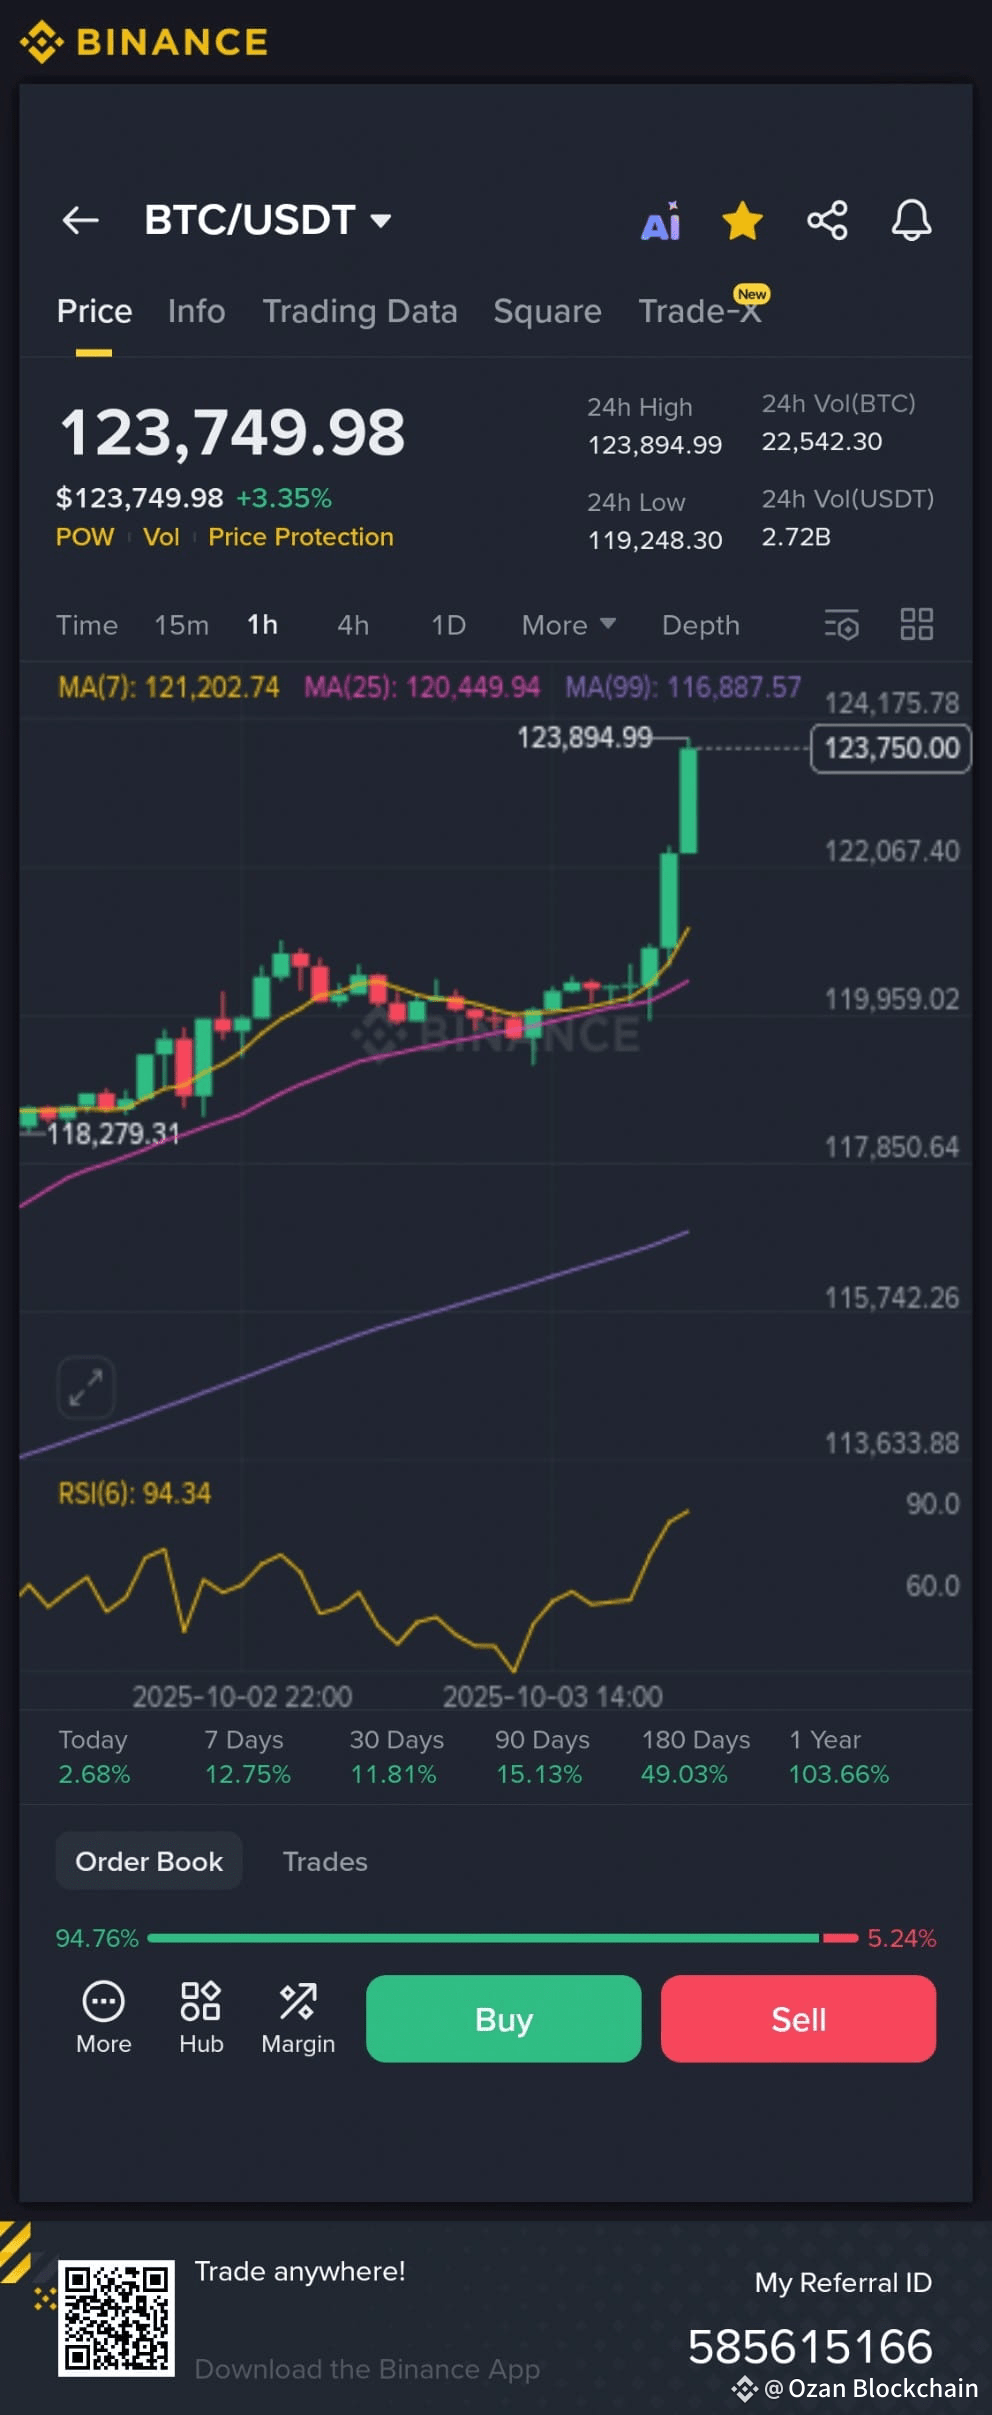The width and height of the screenshot is (992, 2415).
Task: Toggle the yellow favorite star
Action: [742, 221]
